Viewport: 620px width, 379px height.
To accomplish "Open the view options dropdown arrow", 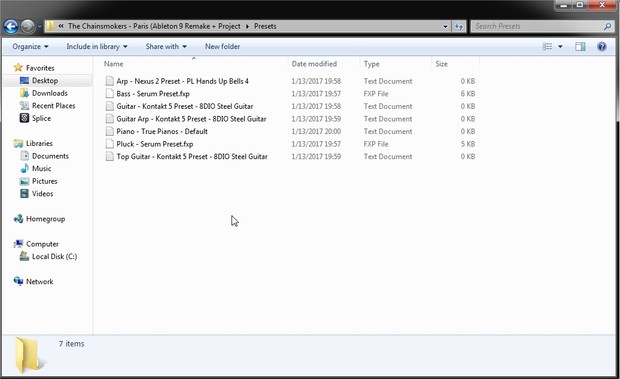I will point(560,47).
